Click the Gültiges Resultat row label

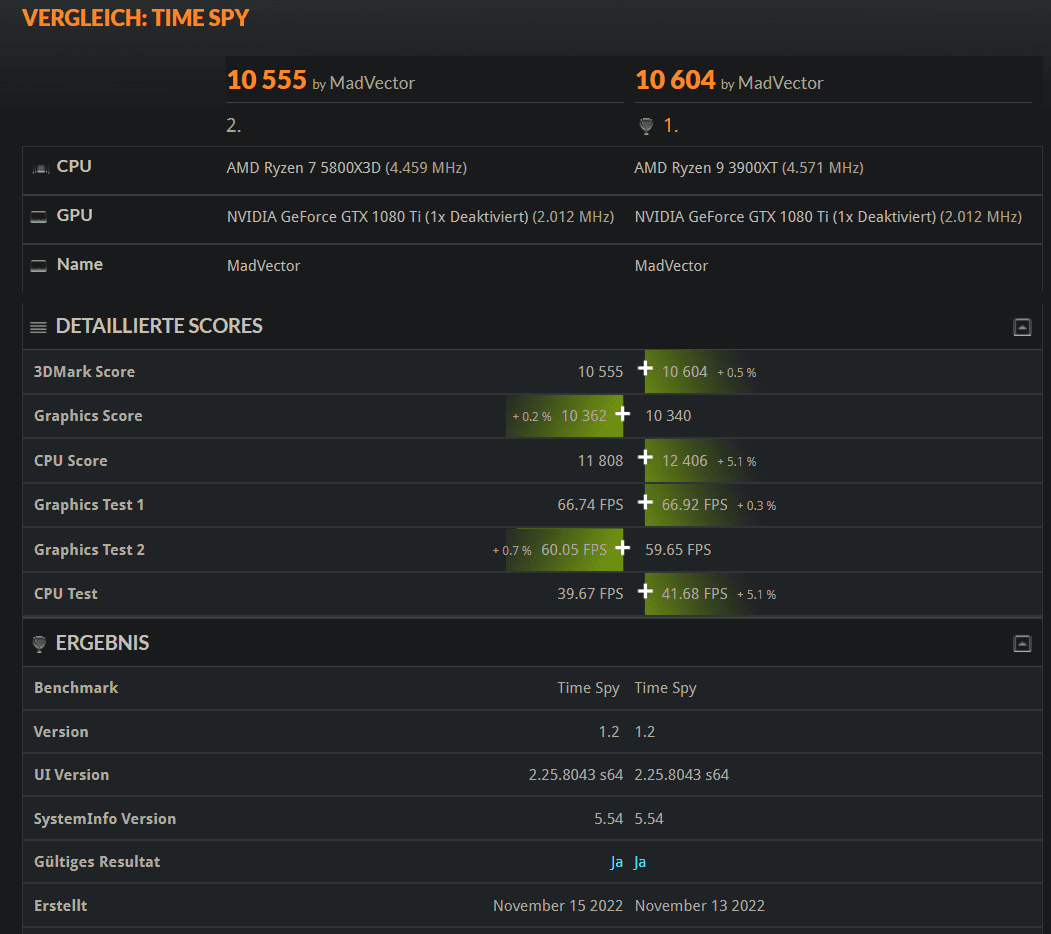[97, 862]
